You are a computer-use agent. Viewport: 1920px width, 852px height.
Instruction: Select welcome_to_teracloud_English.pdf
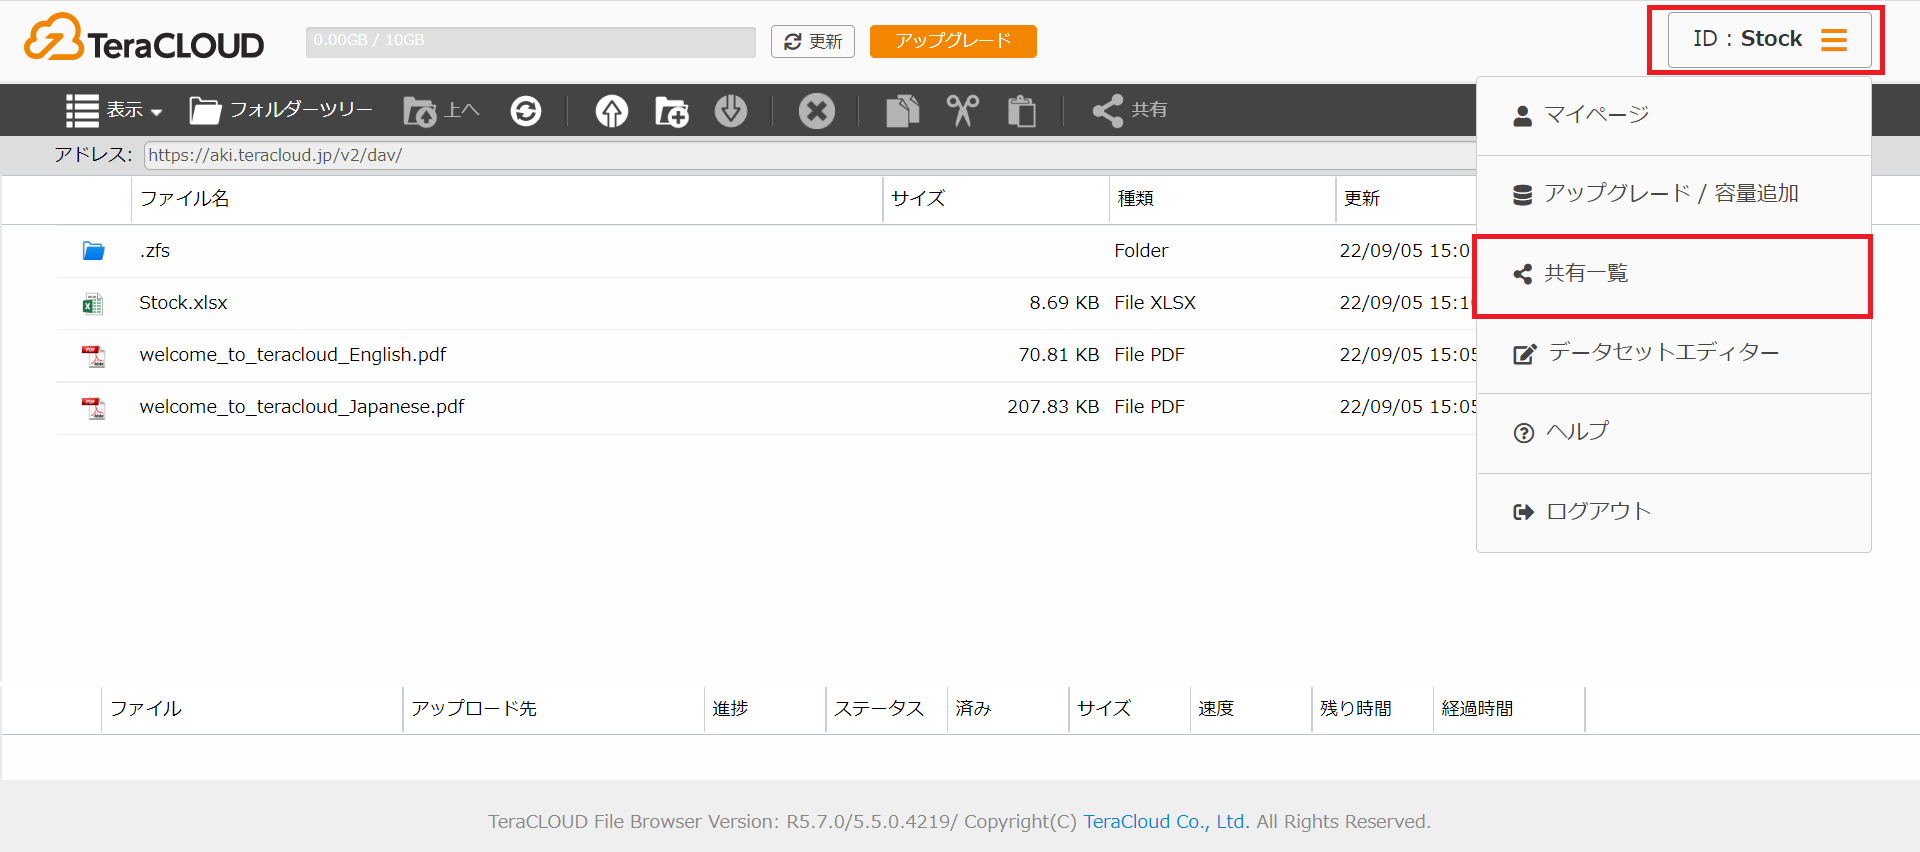293,355
